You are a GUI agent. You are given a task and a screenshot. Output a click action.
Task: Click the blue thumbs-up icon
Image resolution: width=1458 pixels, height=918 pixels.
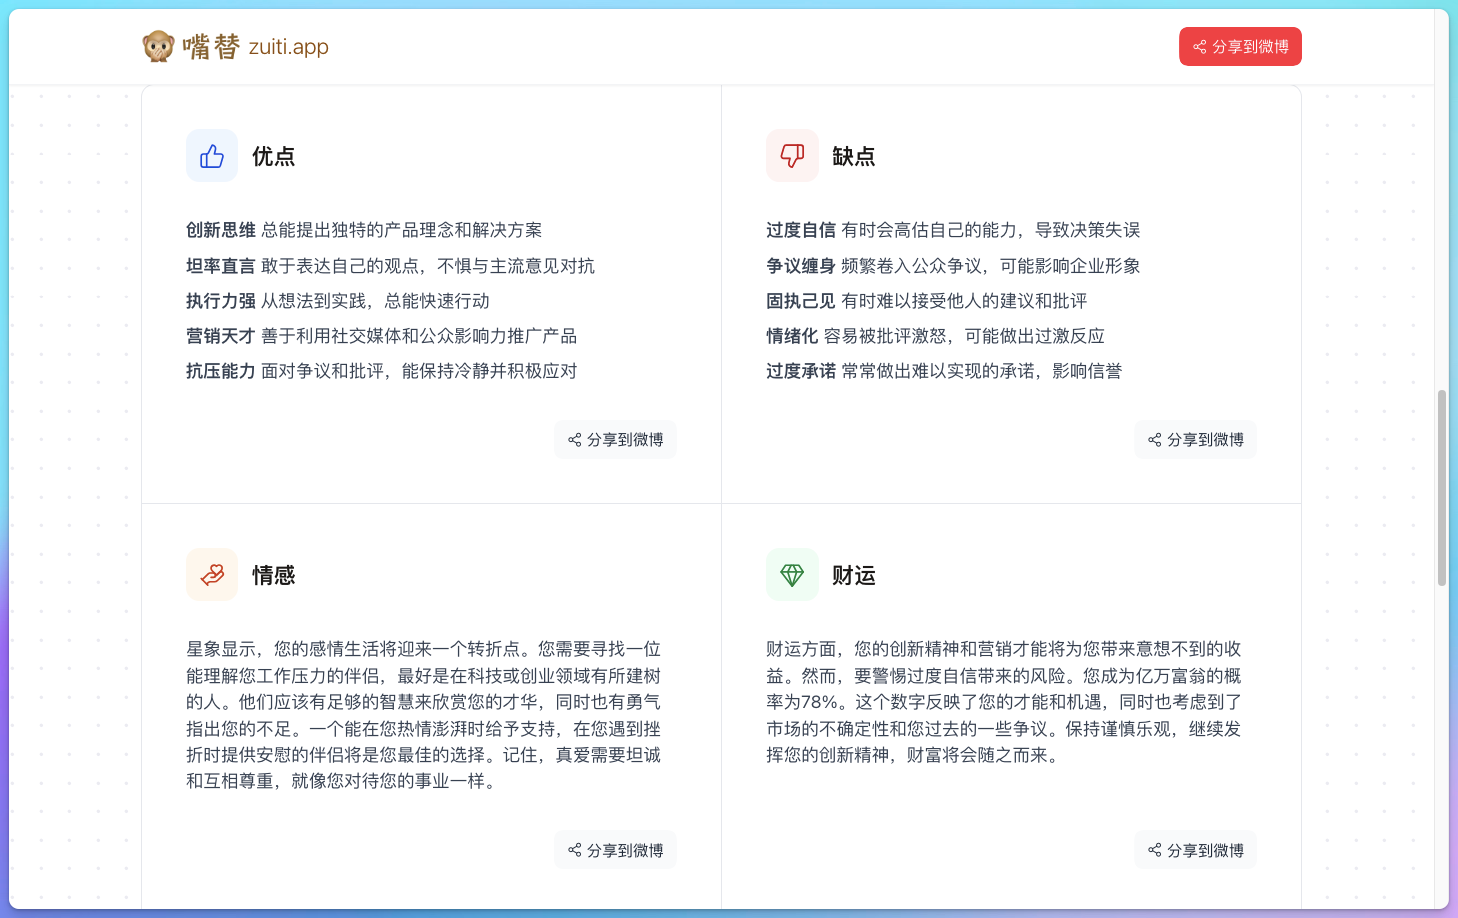point(212,156)
